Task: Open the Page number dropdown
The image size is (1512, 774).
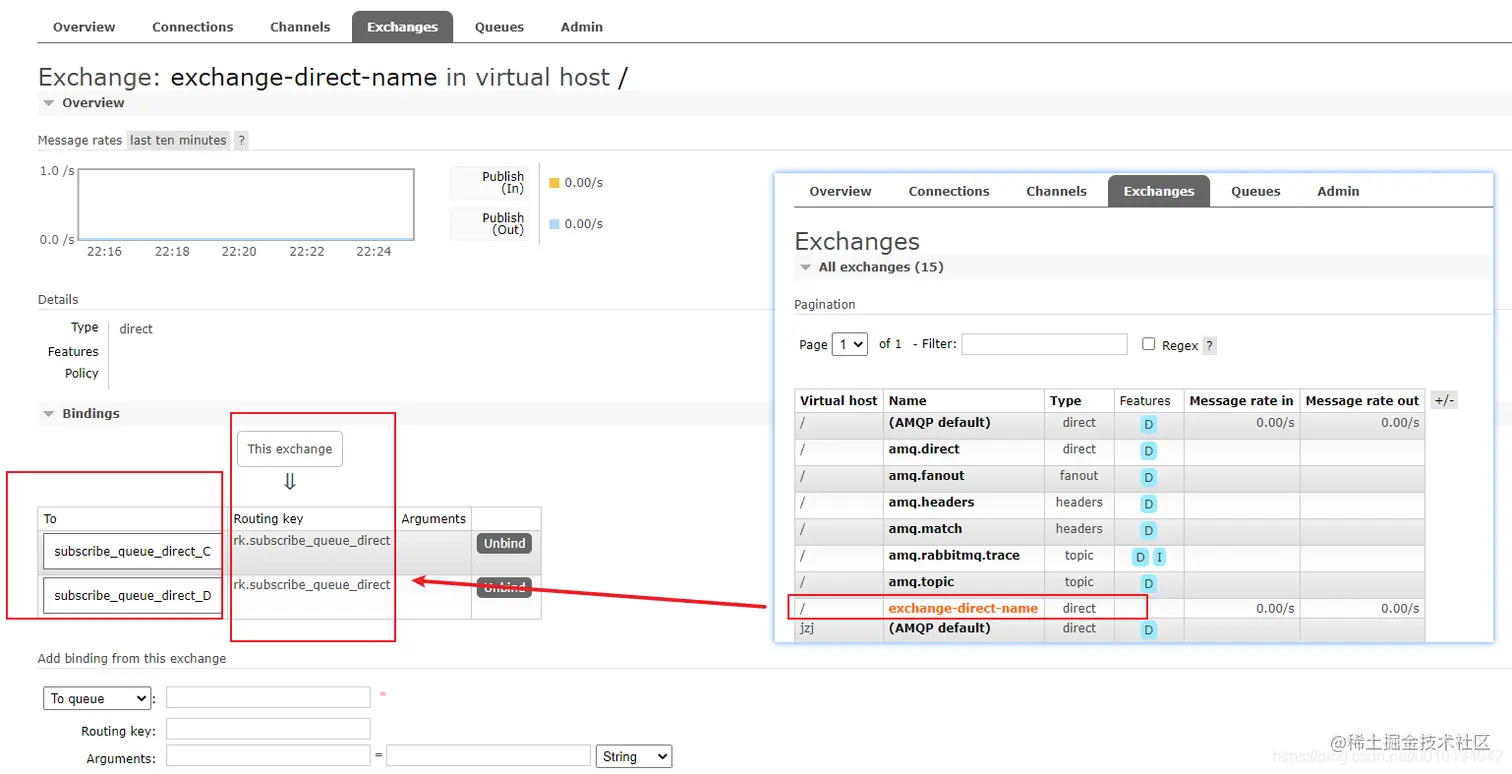Action: 849,344
